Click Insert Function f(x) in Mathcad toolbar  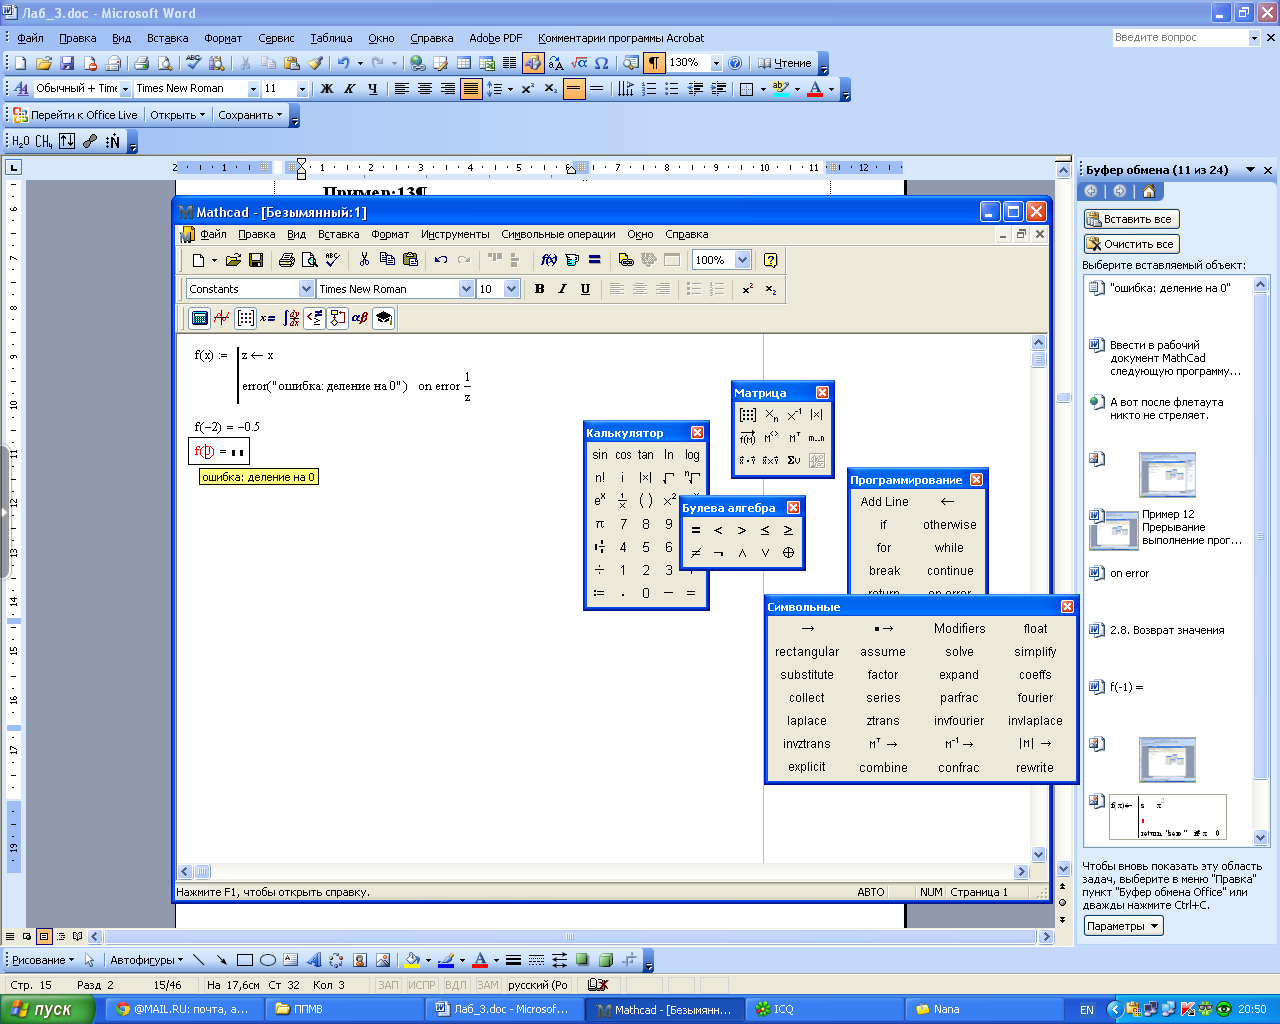point(549,260)
